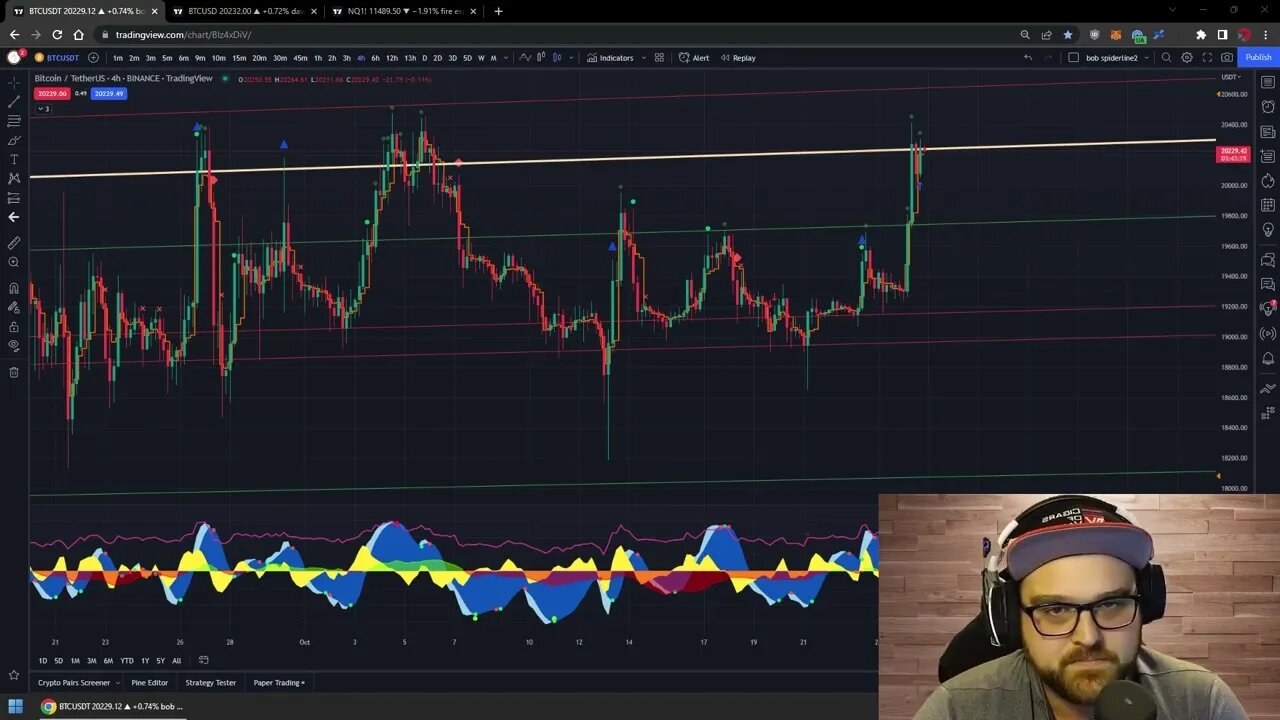This screenshot has height=720, width=1280.
Task: Click the back arrow in drawing toolbar
Action: coord(14,217)
